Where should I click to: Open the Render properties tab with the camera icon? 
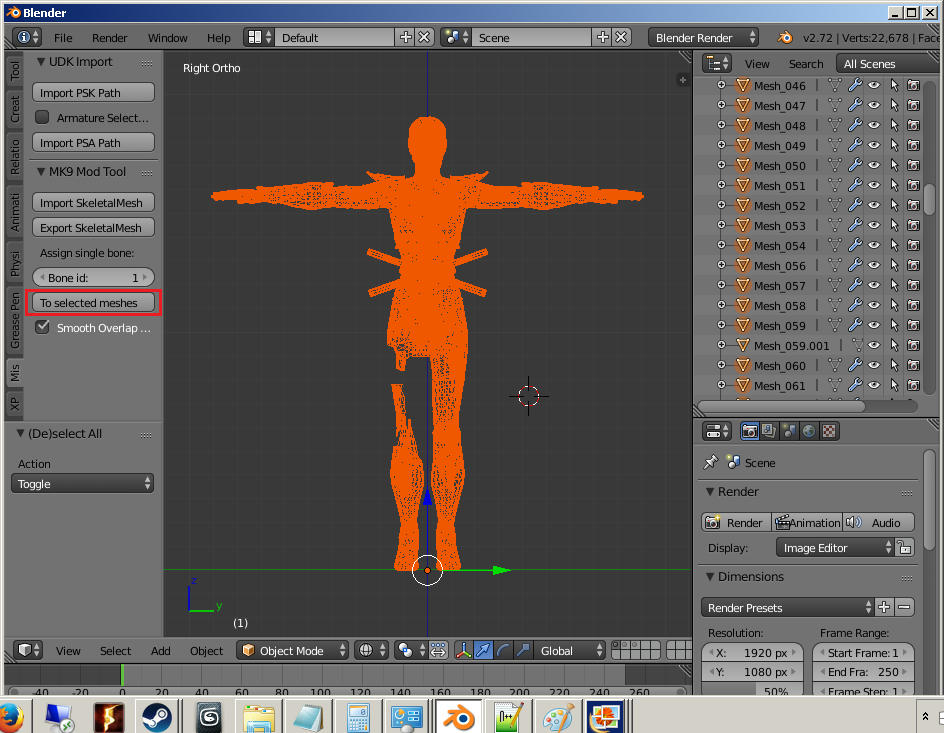tap(750, 431)
